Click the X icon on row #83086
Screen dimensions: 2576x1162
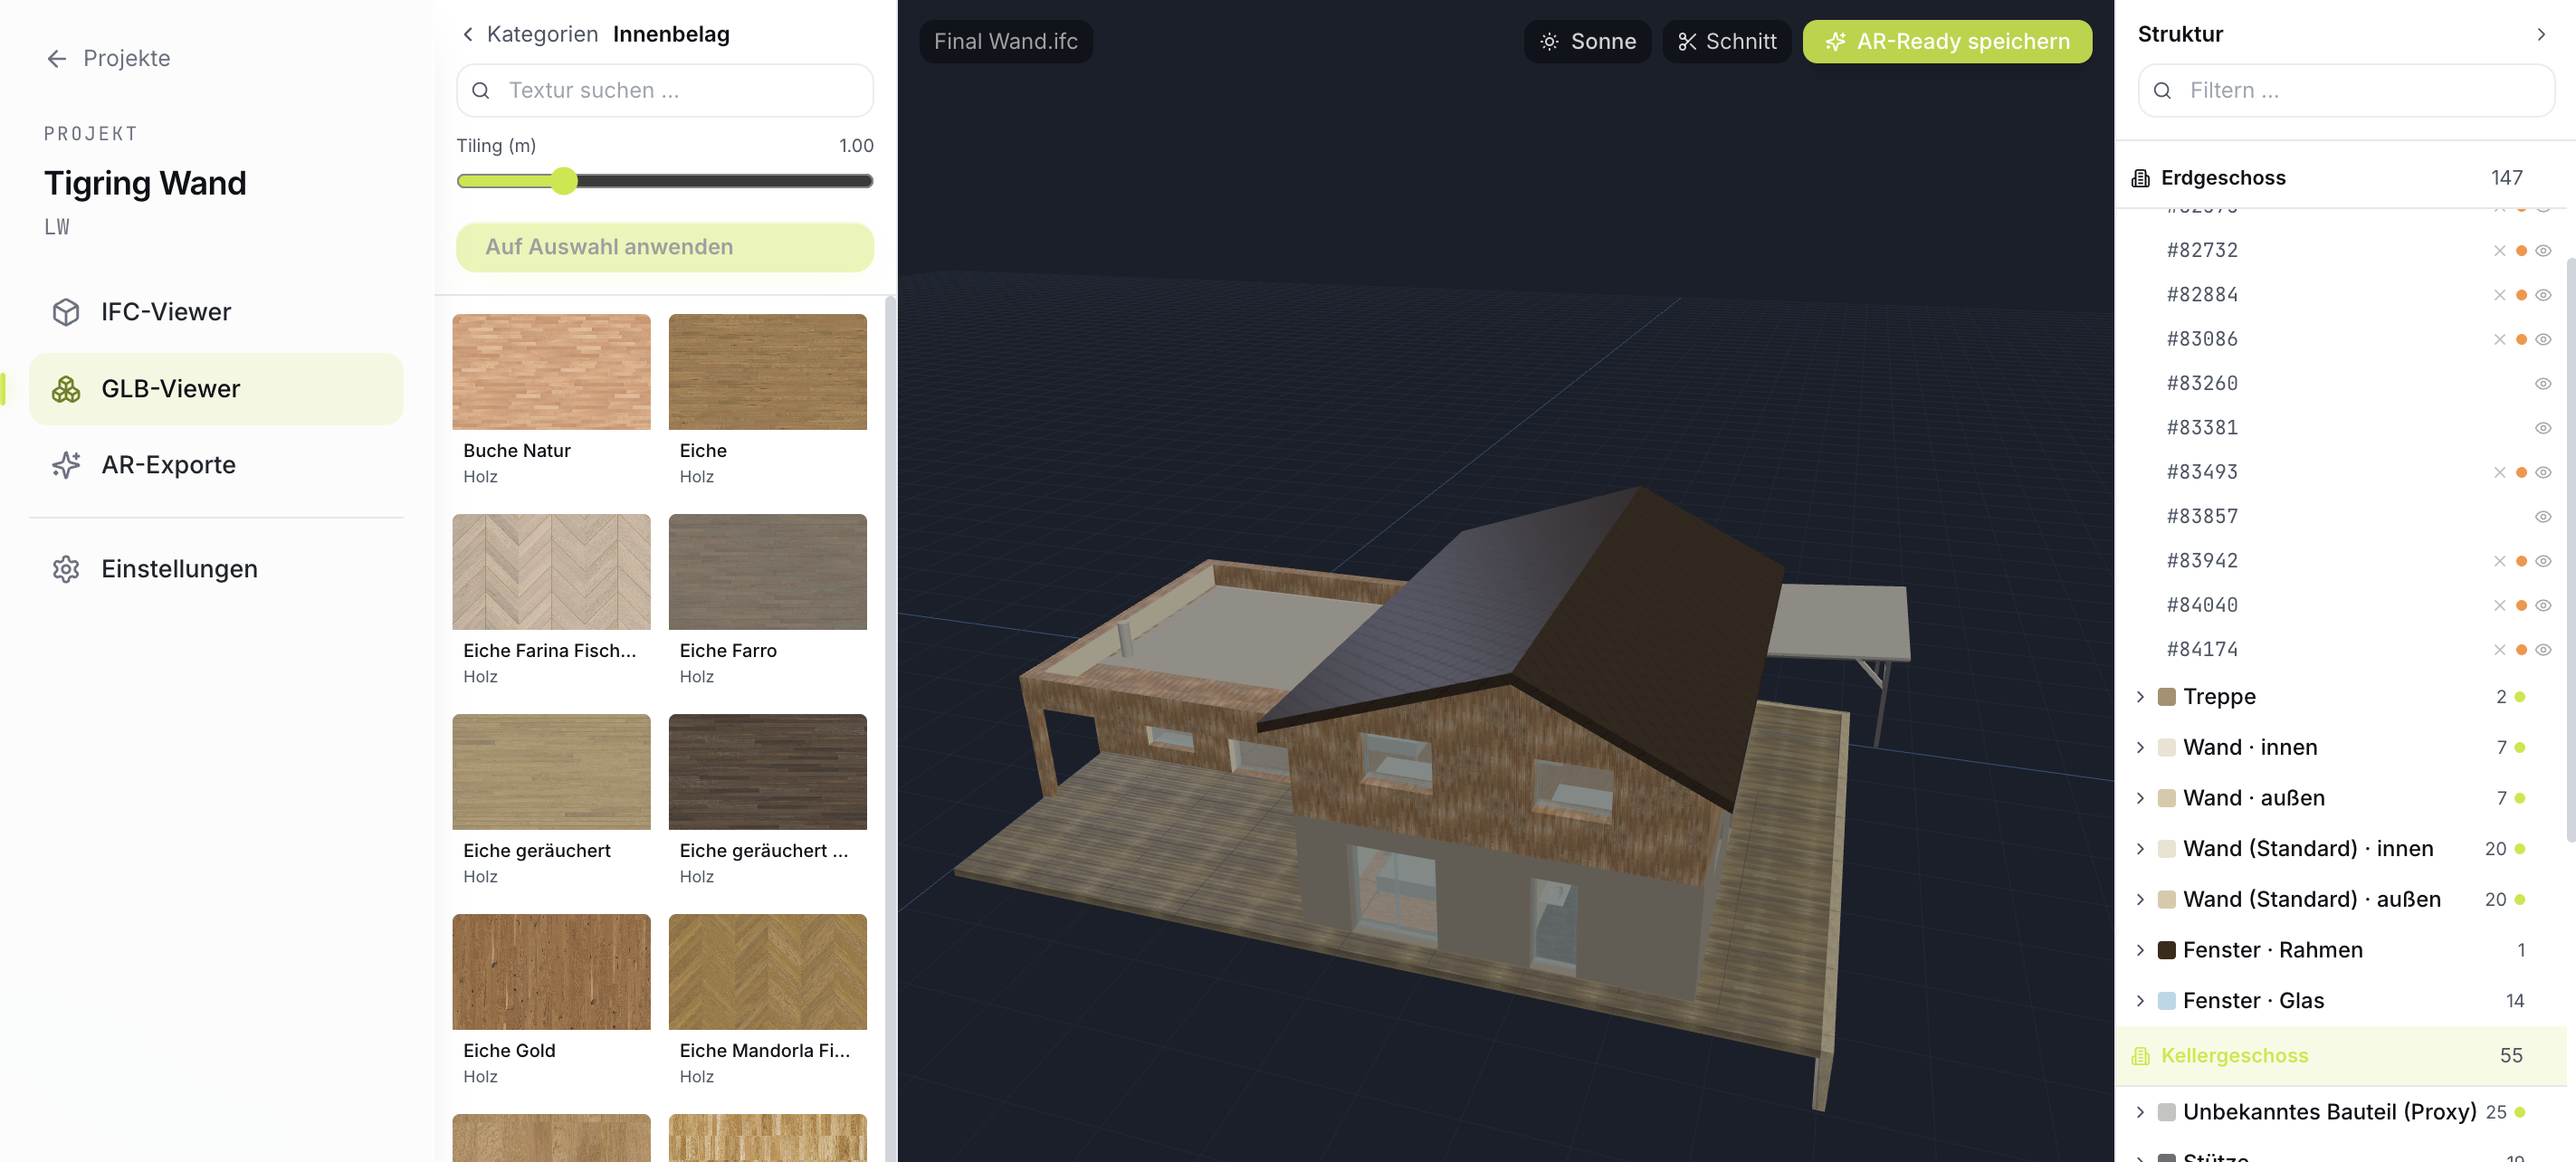coord(2499,340)
